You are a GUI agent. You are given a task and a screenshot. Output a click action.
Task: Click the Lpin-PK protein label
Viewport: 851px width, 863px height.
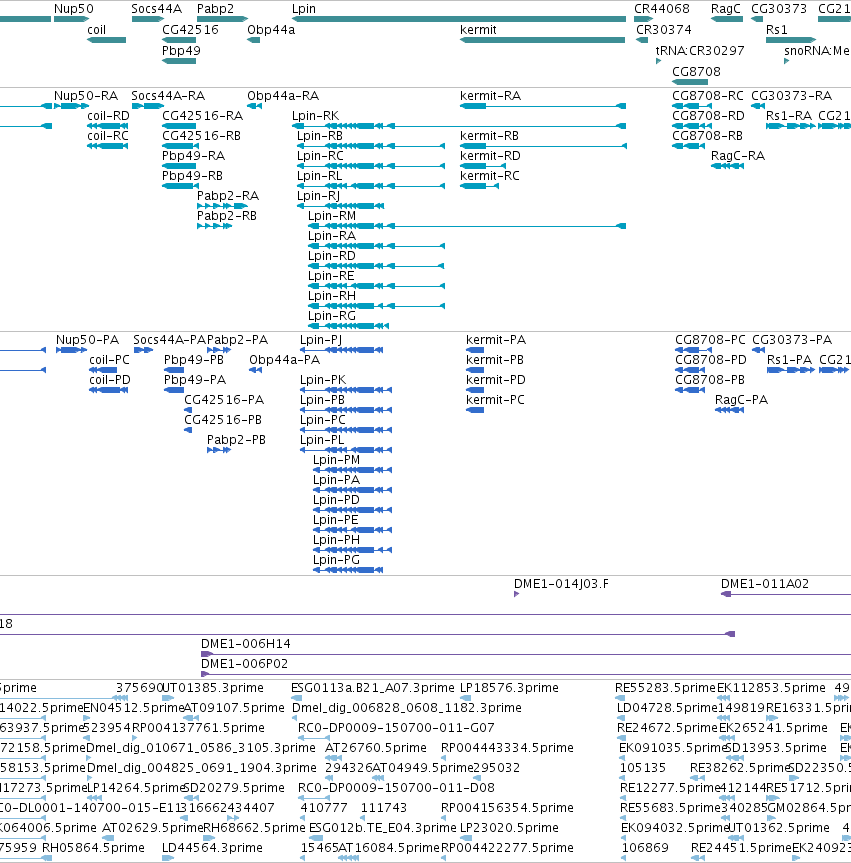coord(323,380)
